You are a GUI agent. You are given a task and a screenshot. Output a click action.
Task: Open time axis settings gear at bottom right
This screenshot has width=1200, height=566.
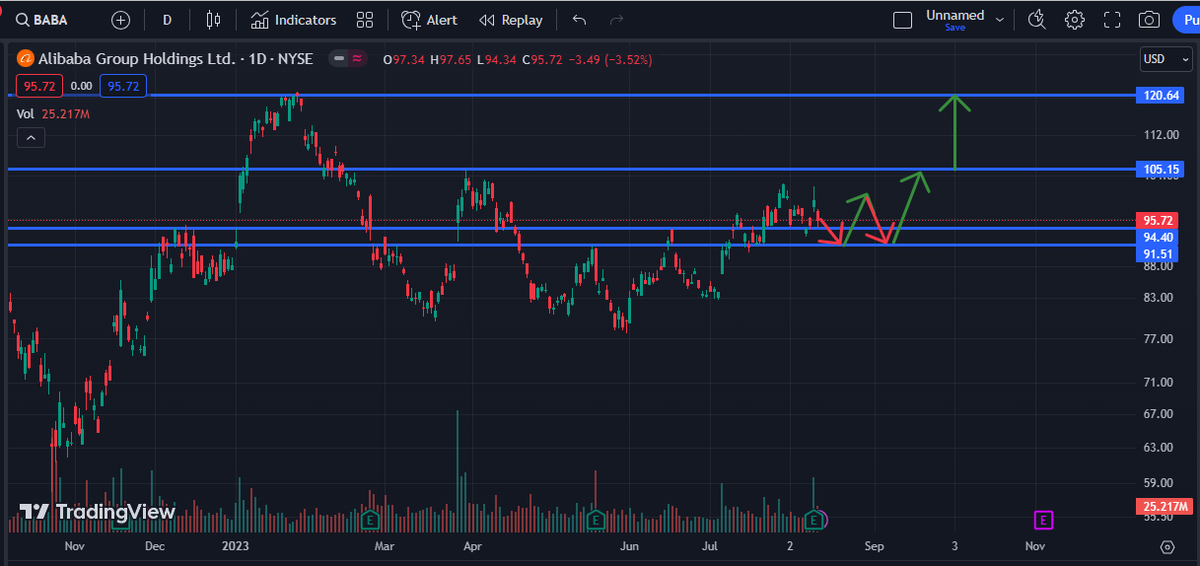1167,547
